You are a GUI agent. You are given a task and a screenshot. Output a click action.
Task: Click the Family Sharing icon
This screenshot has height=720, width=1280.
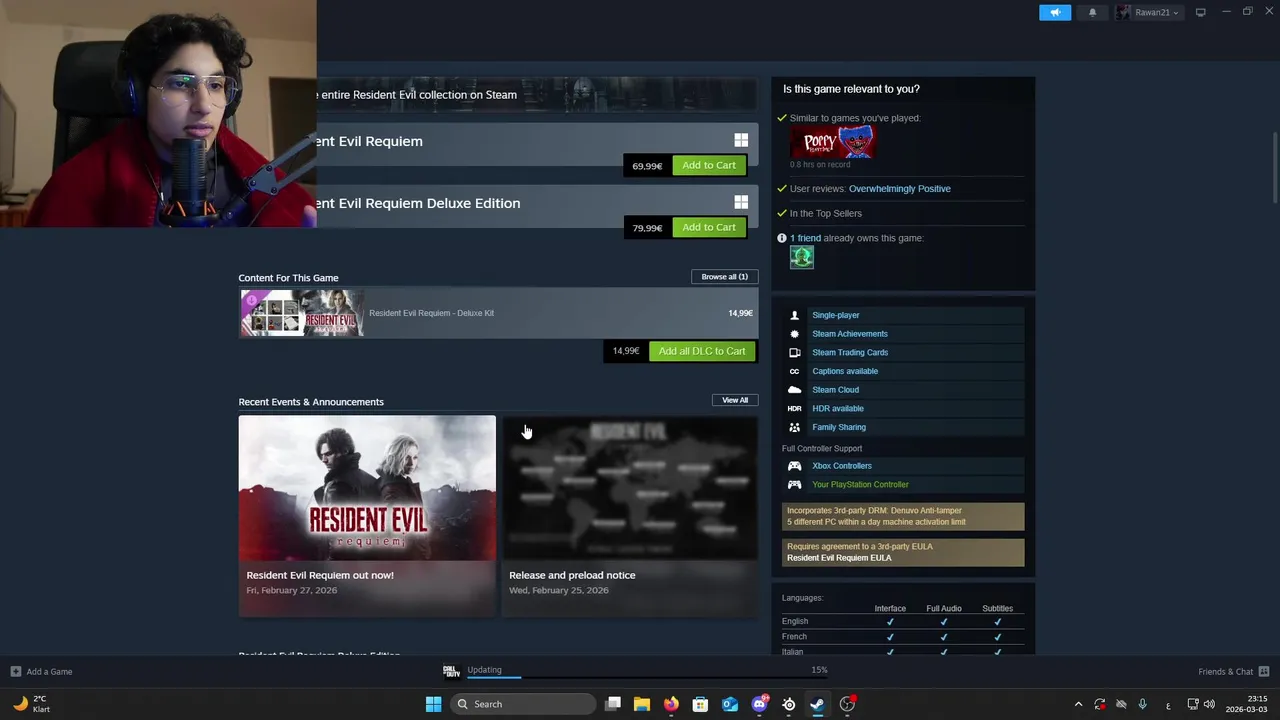click(x=794, y=427)
